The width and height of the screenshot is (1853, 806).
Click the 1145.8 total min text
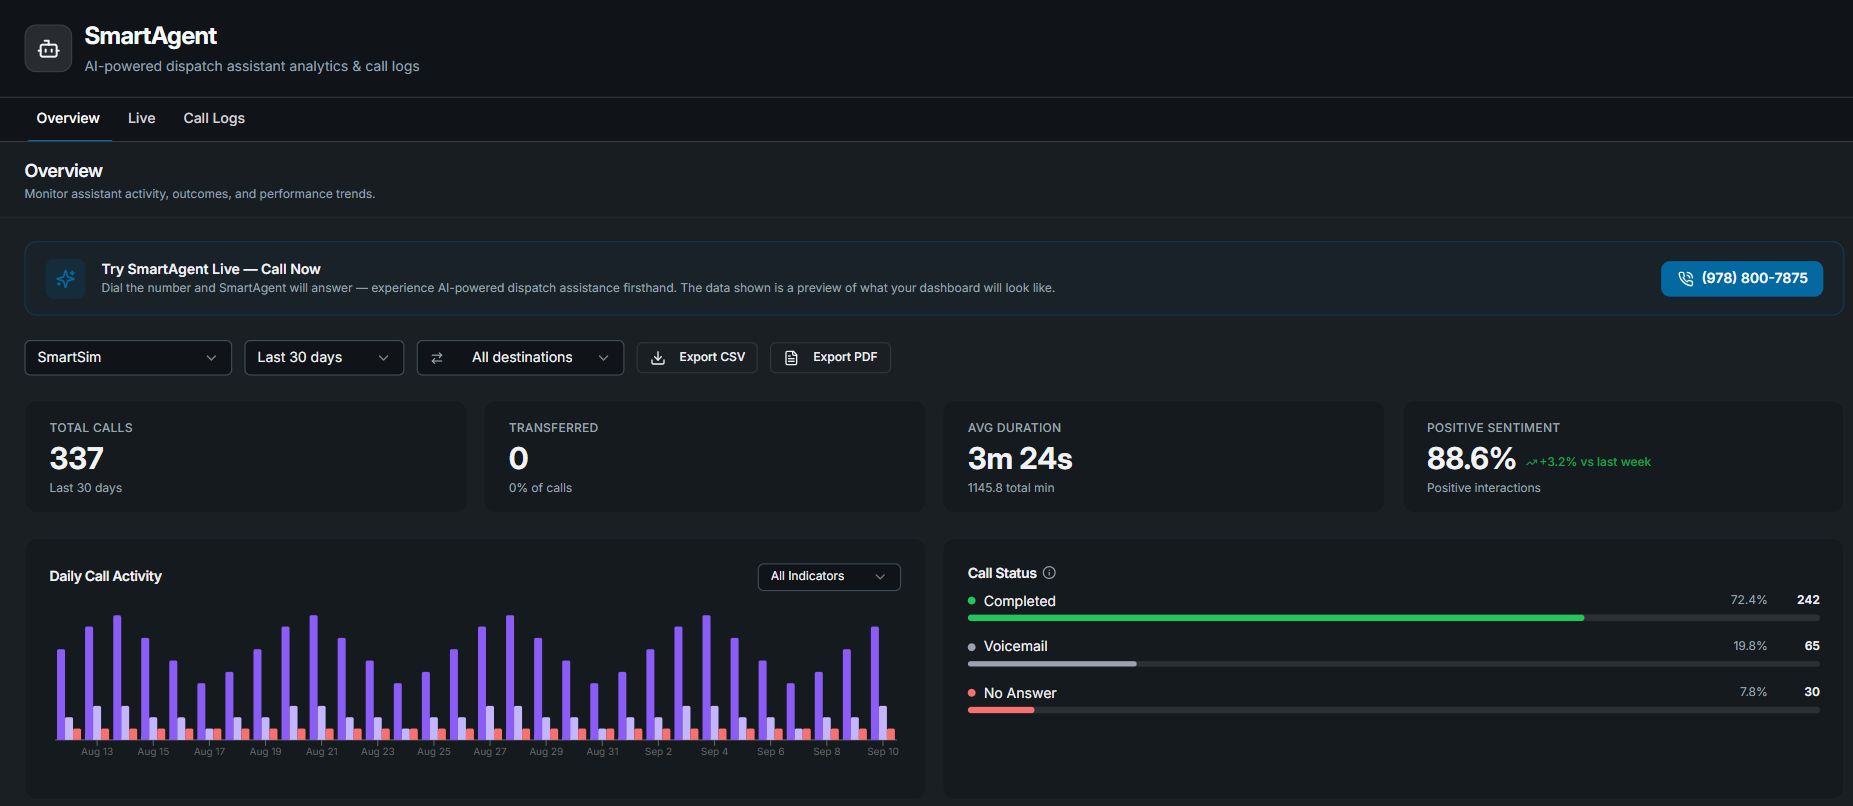coord(1011,488)
